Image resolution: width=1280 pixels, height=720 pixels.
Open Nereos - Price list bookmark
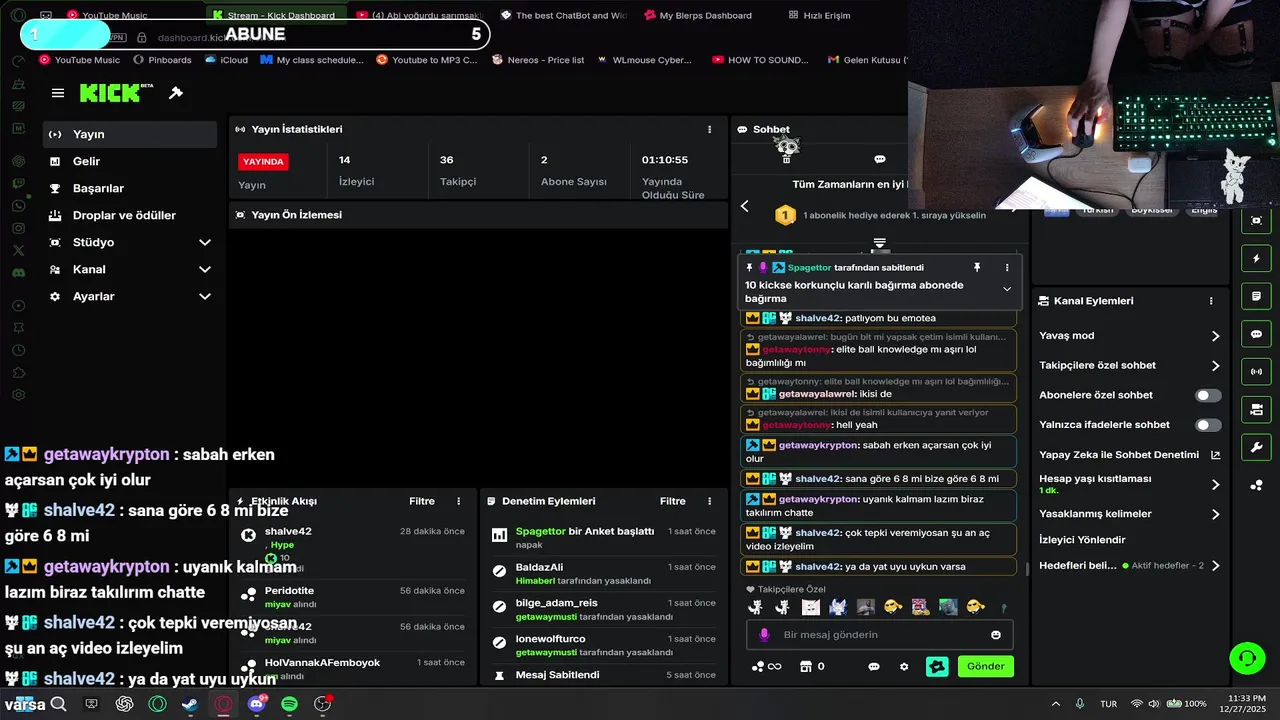(x=538, y=60)
